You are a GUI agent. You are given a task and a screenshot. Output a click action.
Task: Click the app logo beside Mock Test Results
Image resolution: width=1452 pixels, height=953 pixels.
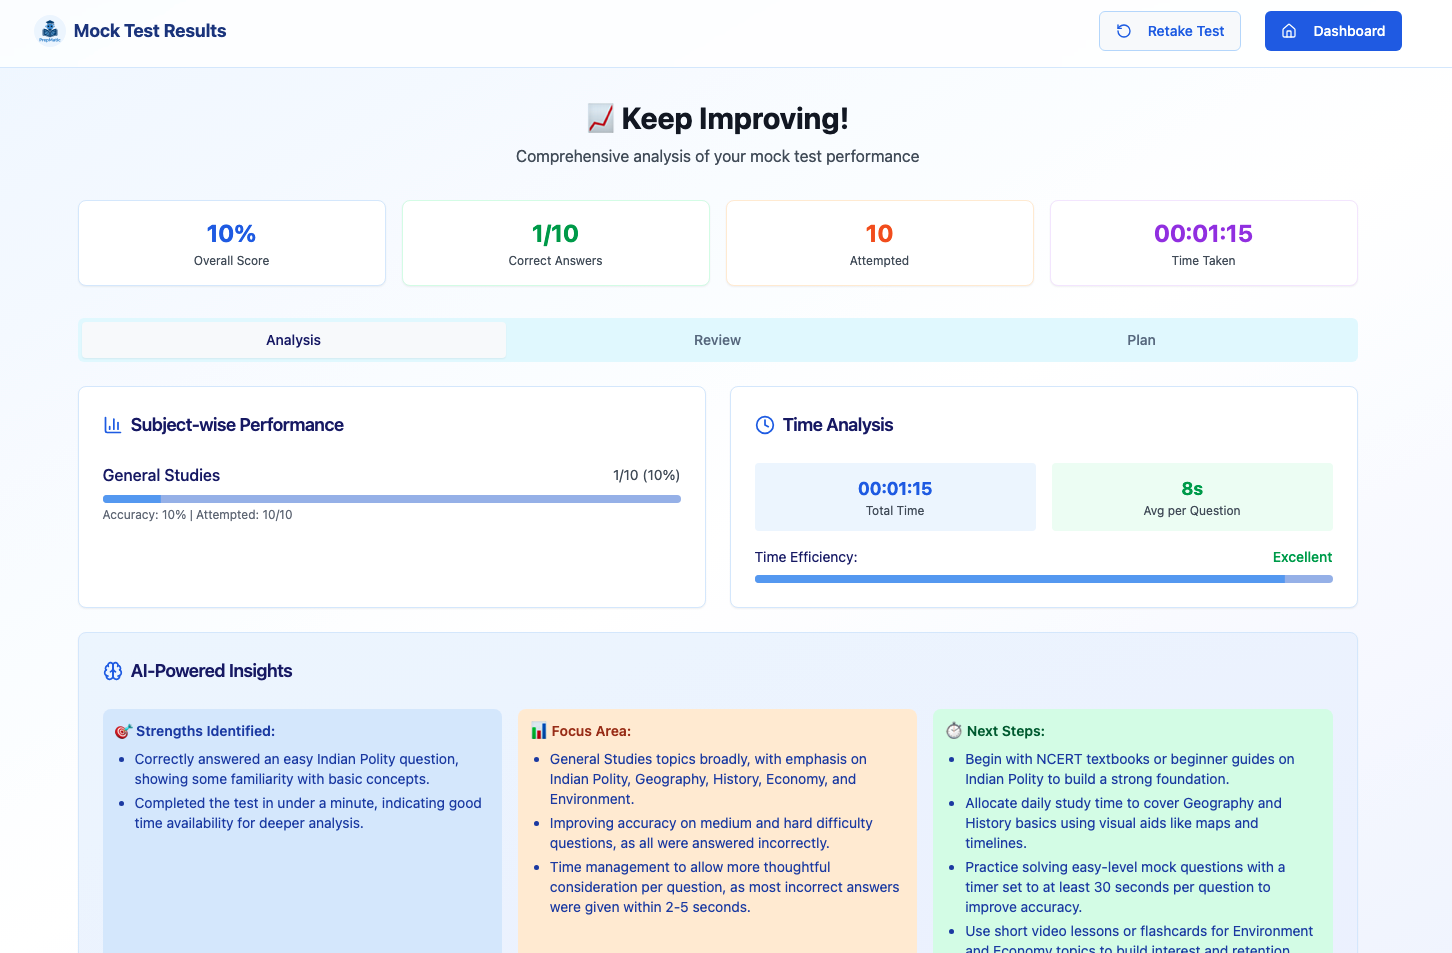pyautogui.click(x=50, y=31)
